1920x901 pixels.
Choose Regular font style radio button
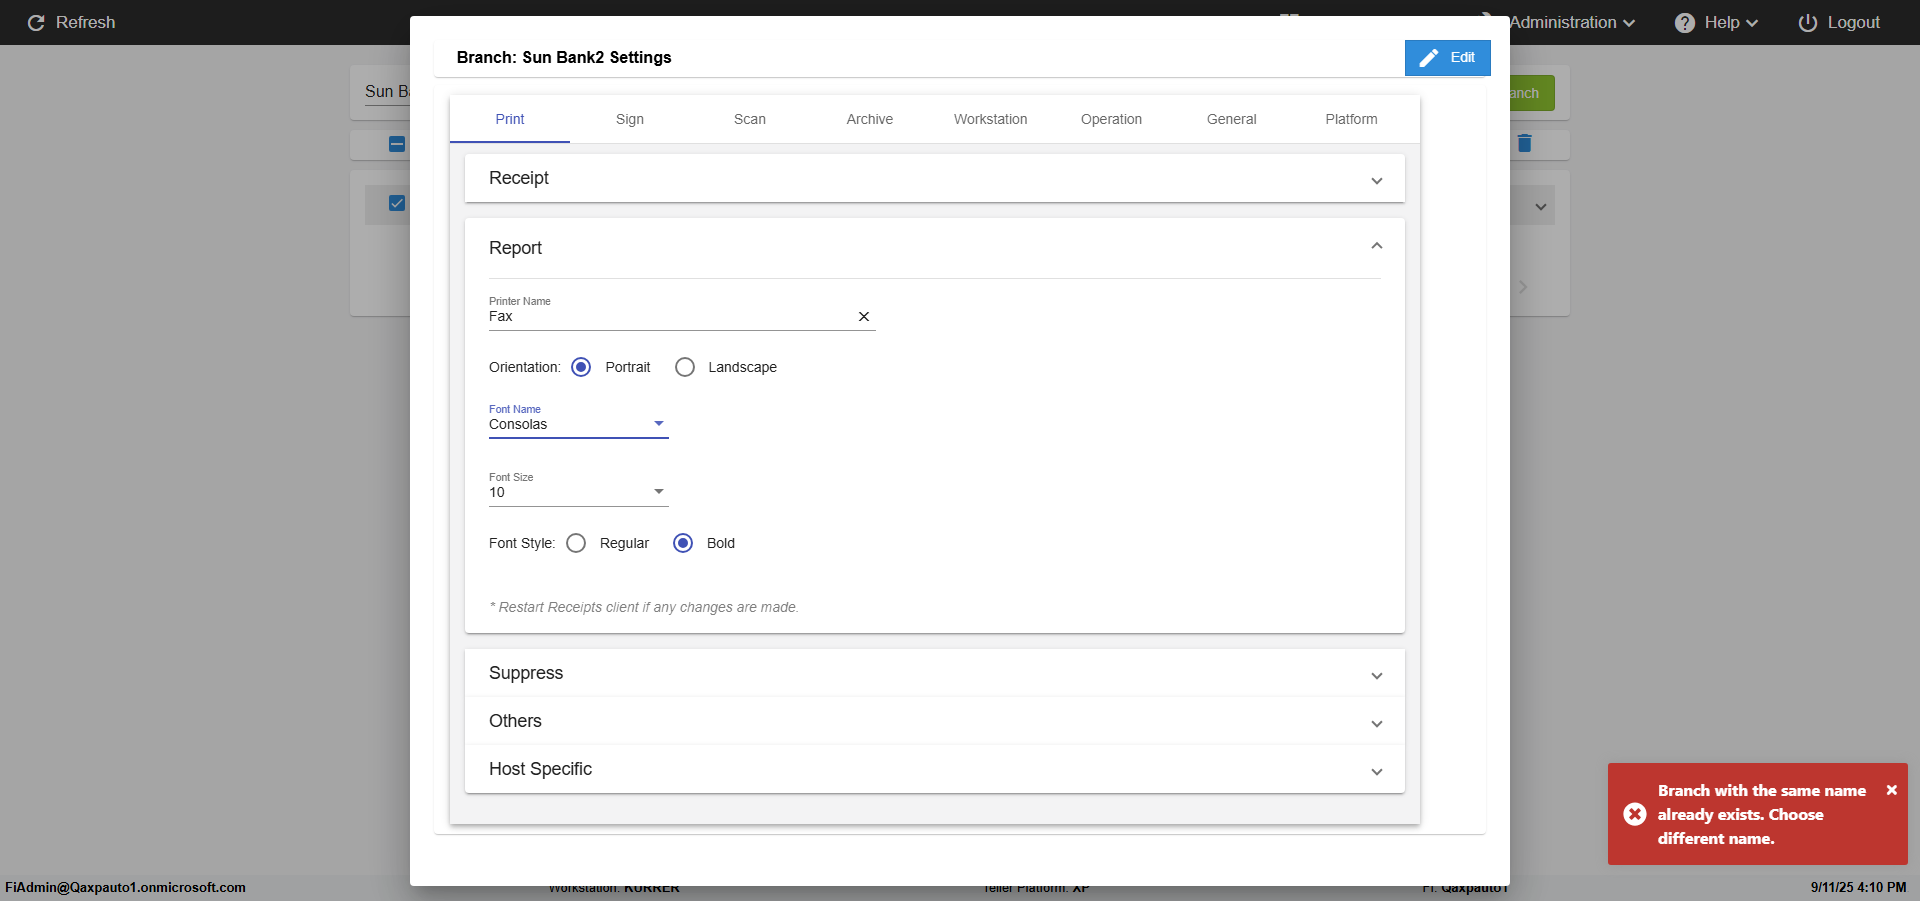[576, 543]
